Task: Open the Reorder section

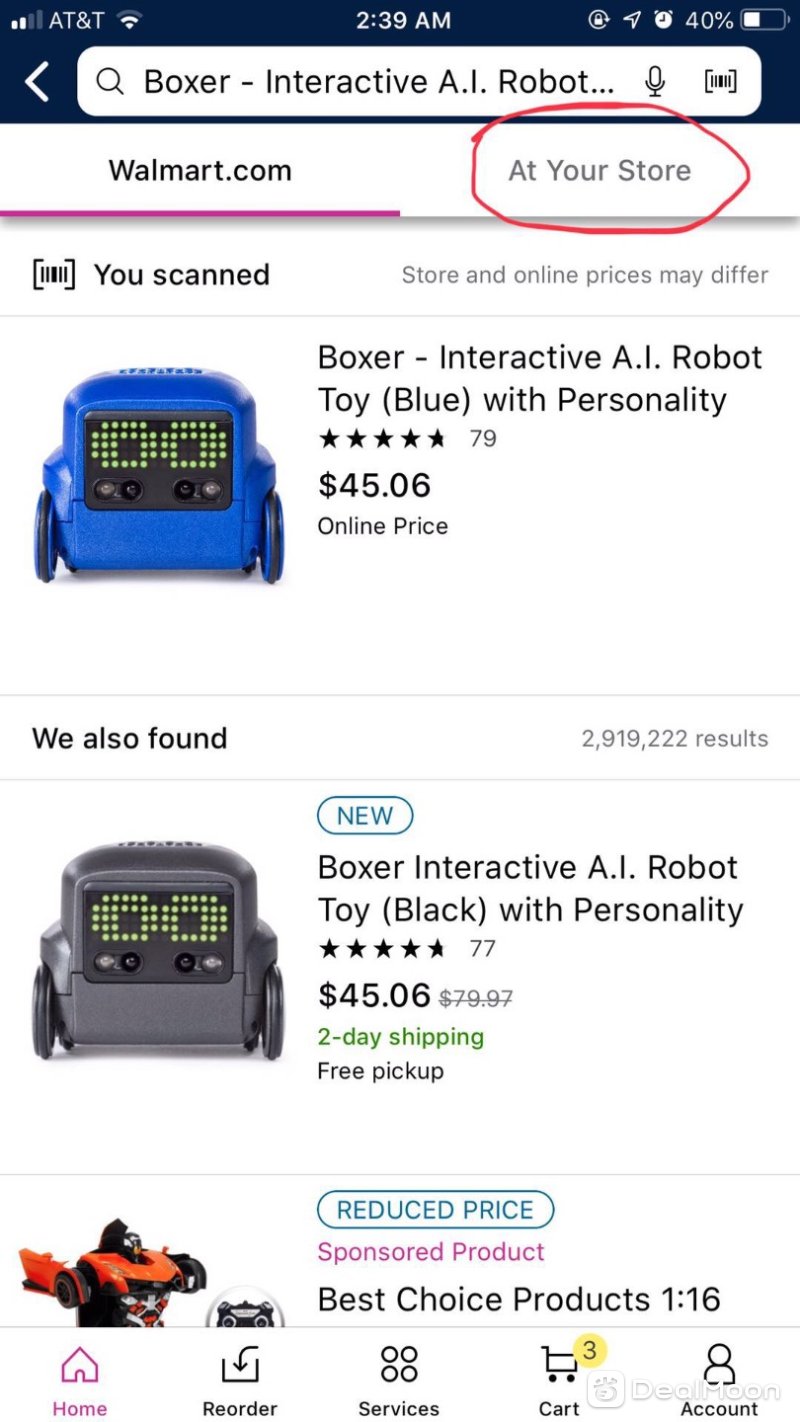Action: pos(240,1380)
